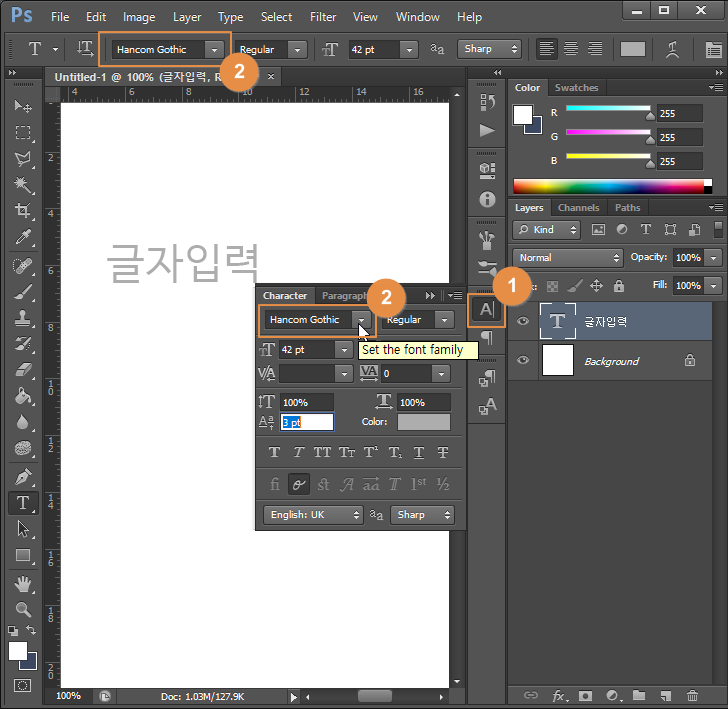Click the Character panel Color swatch

tap(424, 422)
